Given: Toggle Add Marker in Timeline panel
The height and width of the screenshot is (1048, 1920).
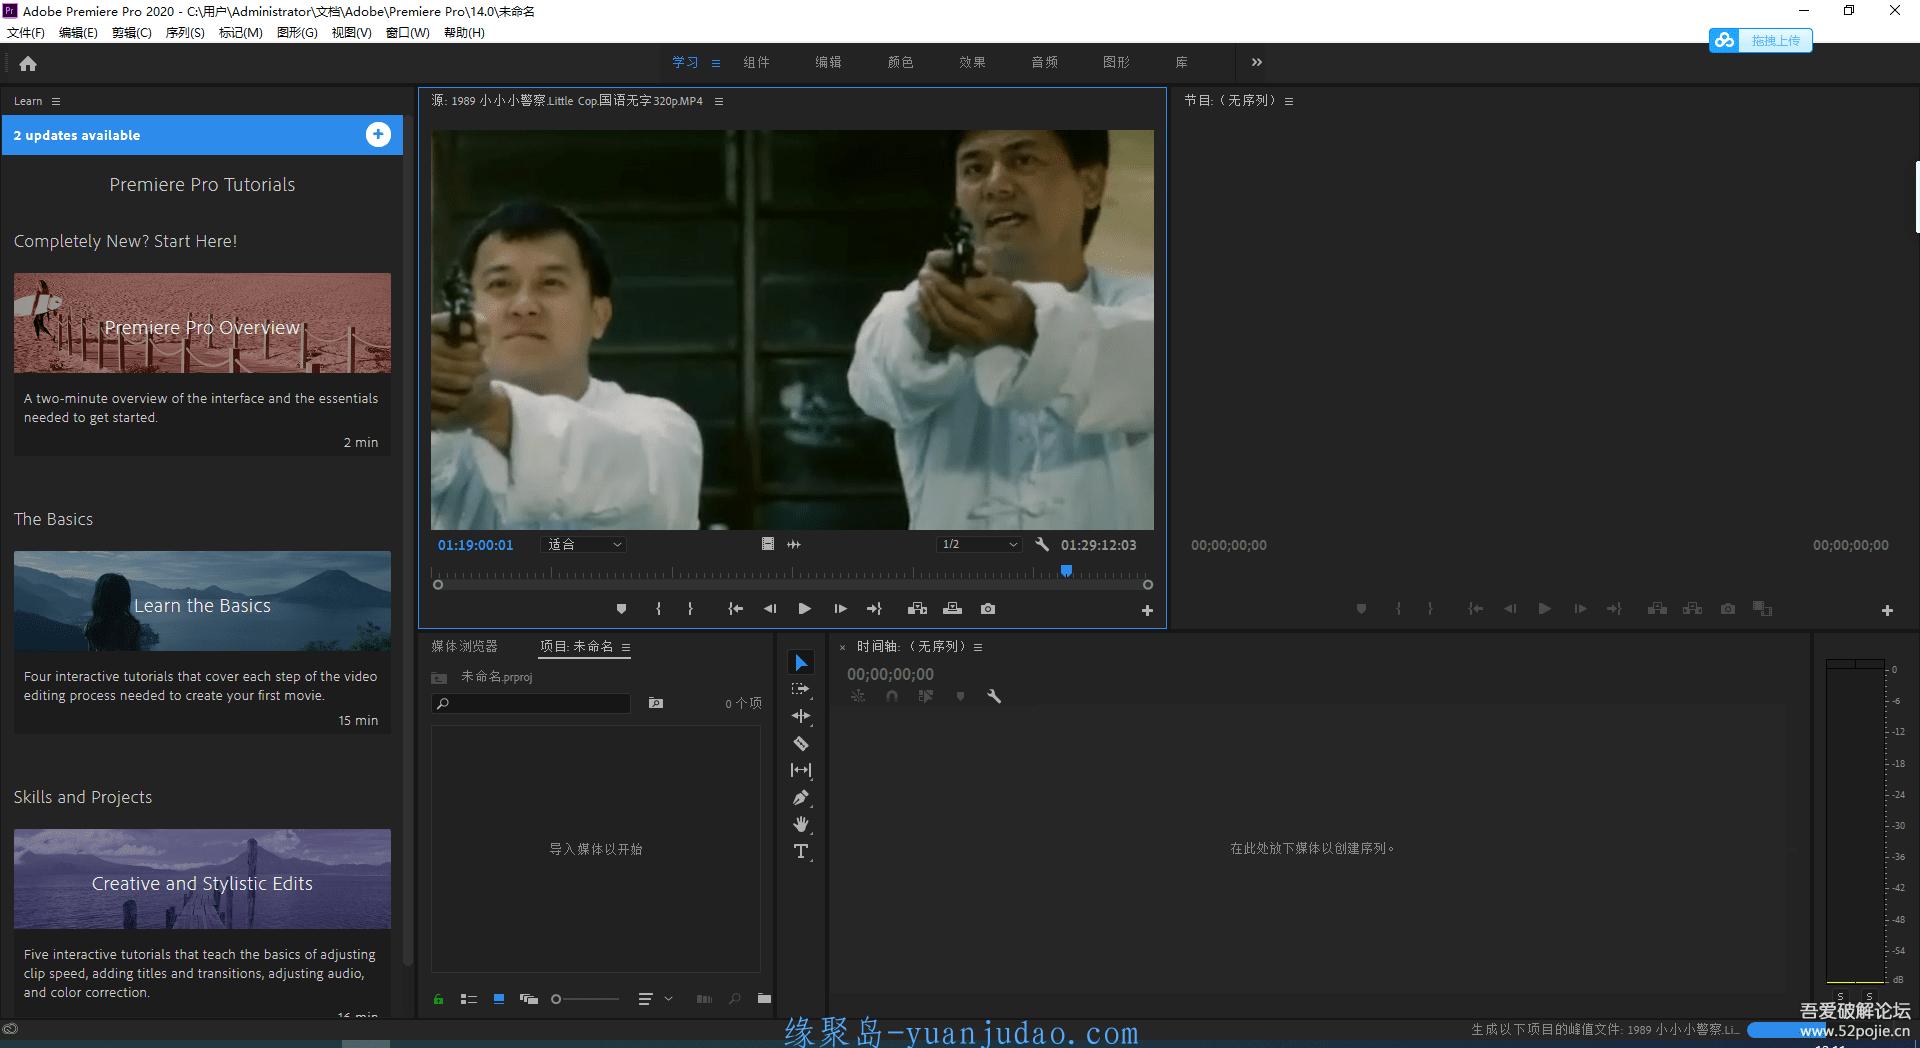Looking at the screenshot, I should point(960,696).
